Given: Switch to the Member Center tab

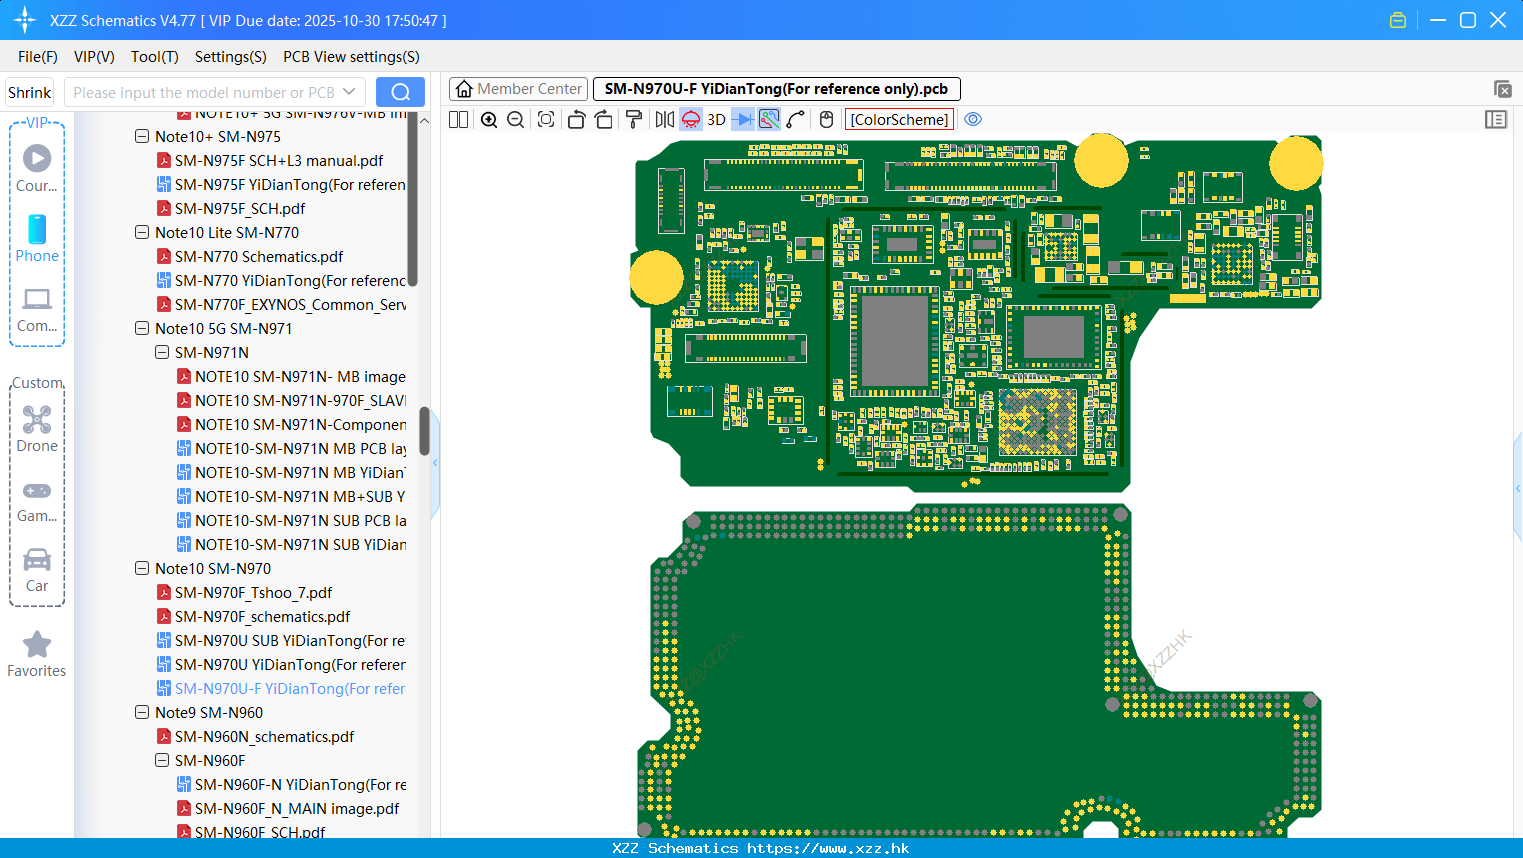Looking at the screenshot, I should click(519, 89).
